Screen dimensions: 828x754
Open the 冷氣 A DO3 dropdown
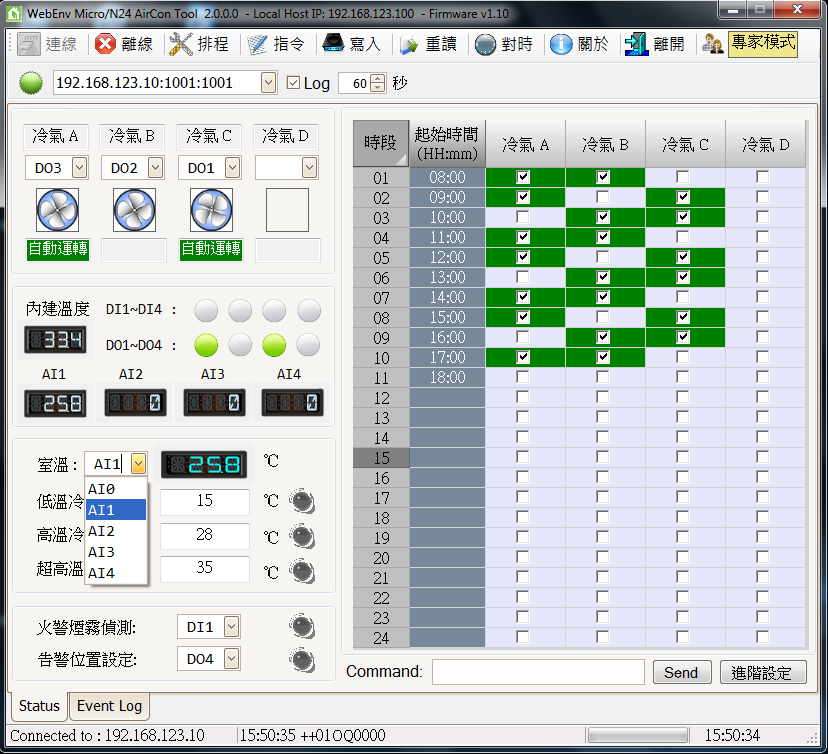point(79,168)
